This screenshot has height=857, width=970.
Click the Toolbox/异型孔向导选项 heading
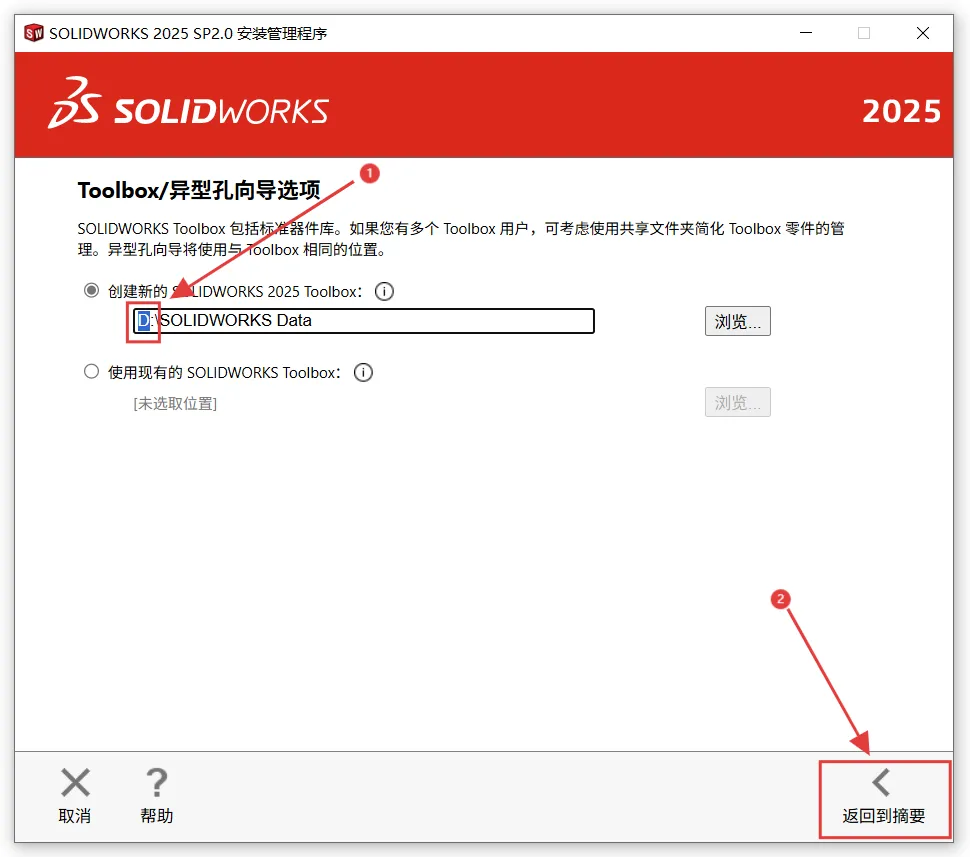tap(199, 190)
